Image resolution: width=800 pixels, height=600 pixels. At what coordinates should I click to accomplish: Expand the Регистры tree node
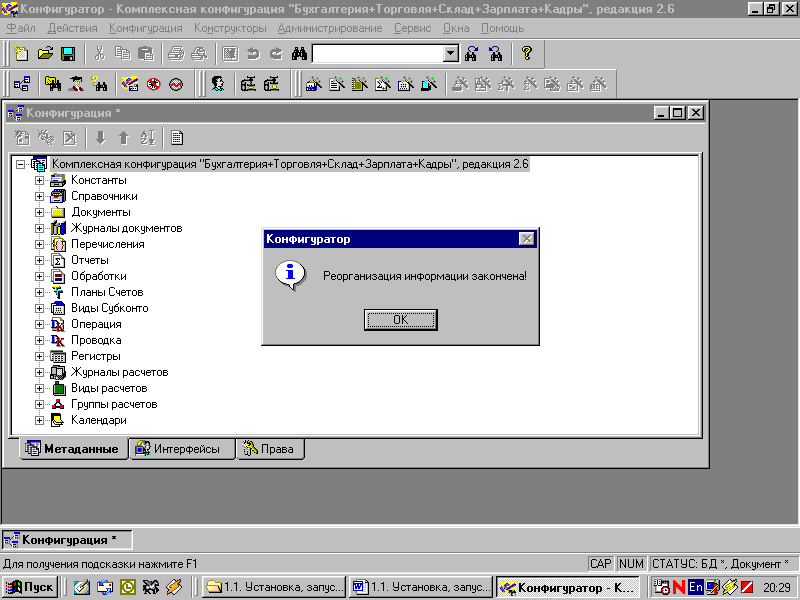[x=39, y=356]
